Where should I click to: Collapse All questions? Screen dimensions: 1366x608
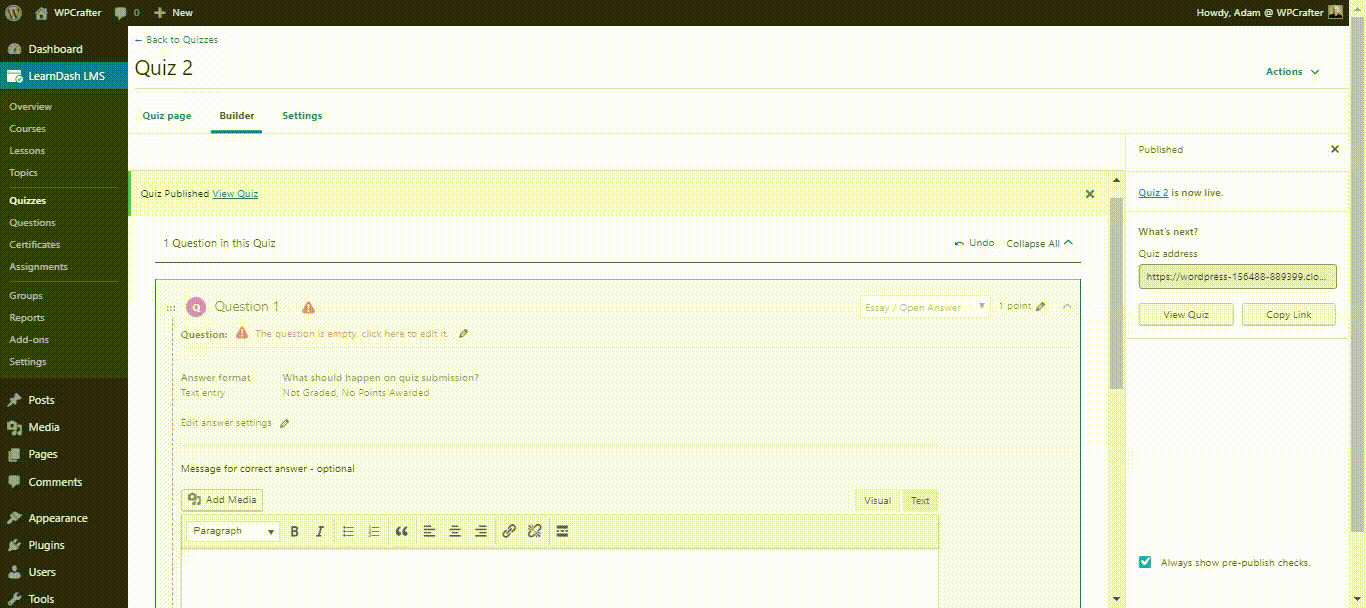1040,243
